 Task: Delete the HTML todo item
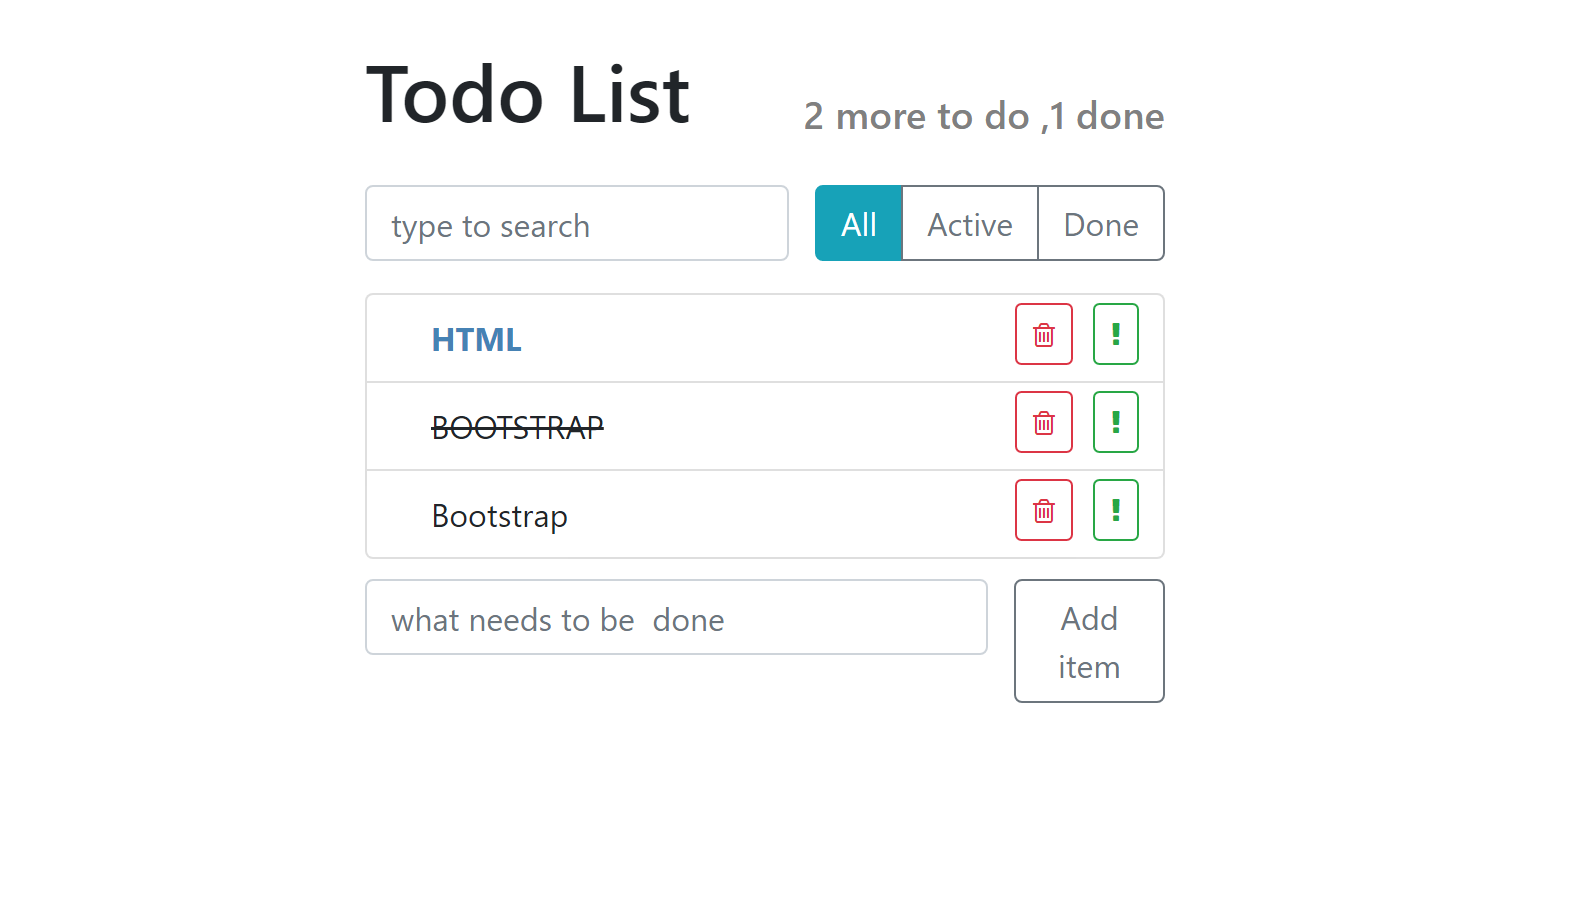(x=1043, y=334)
